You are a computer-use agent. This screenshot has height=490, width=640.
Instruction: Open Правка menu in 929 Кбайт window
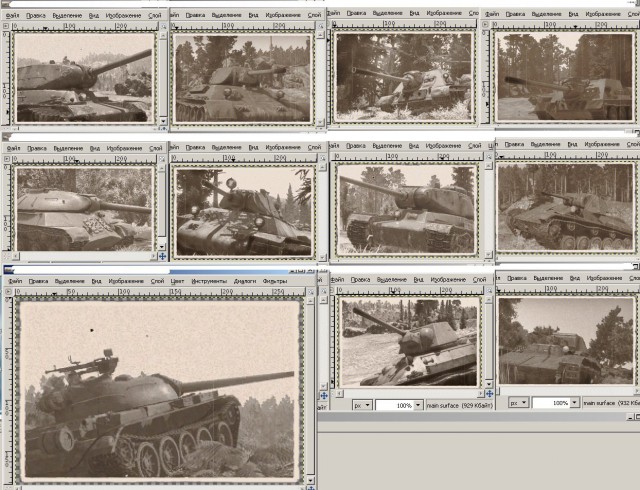click(x=360, y=280)
